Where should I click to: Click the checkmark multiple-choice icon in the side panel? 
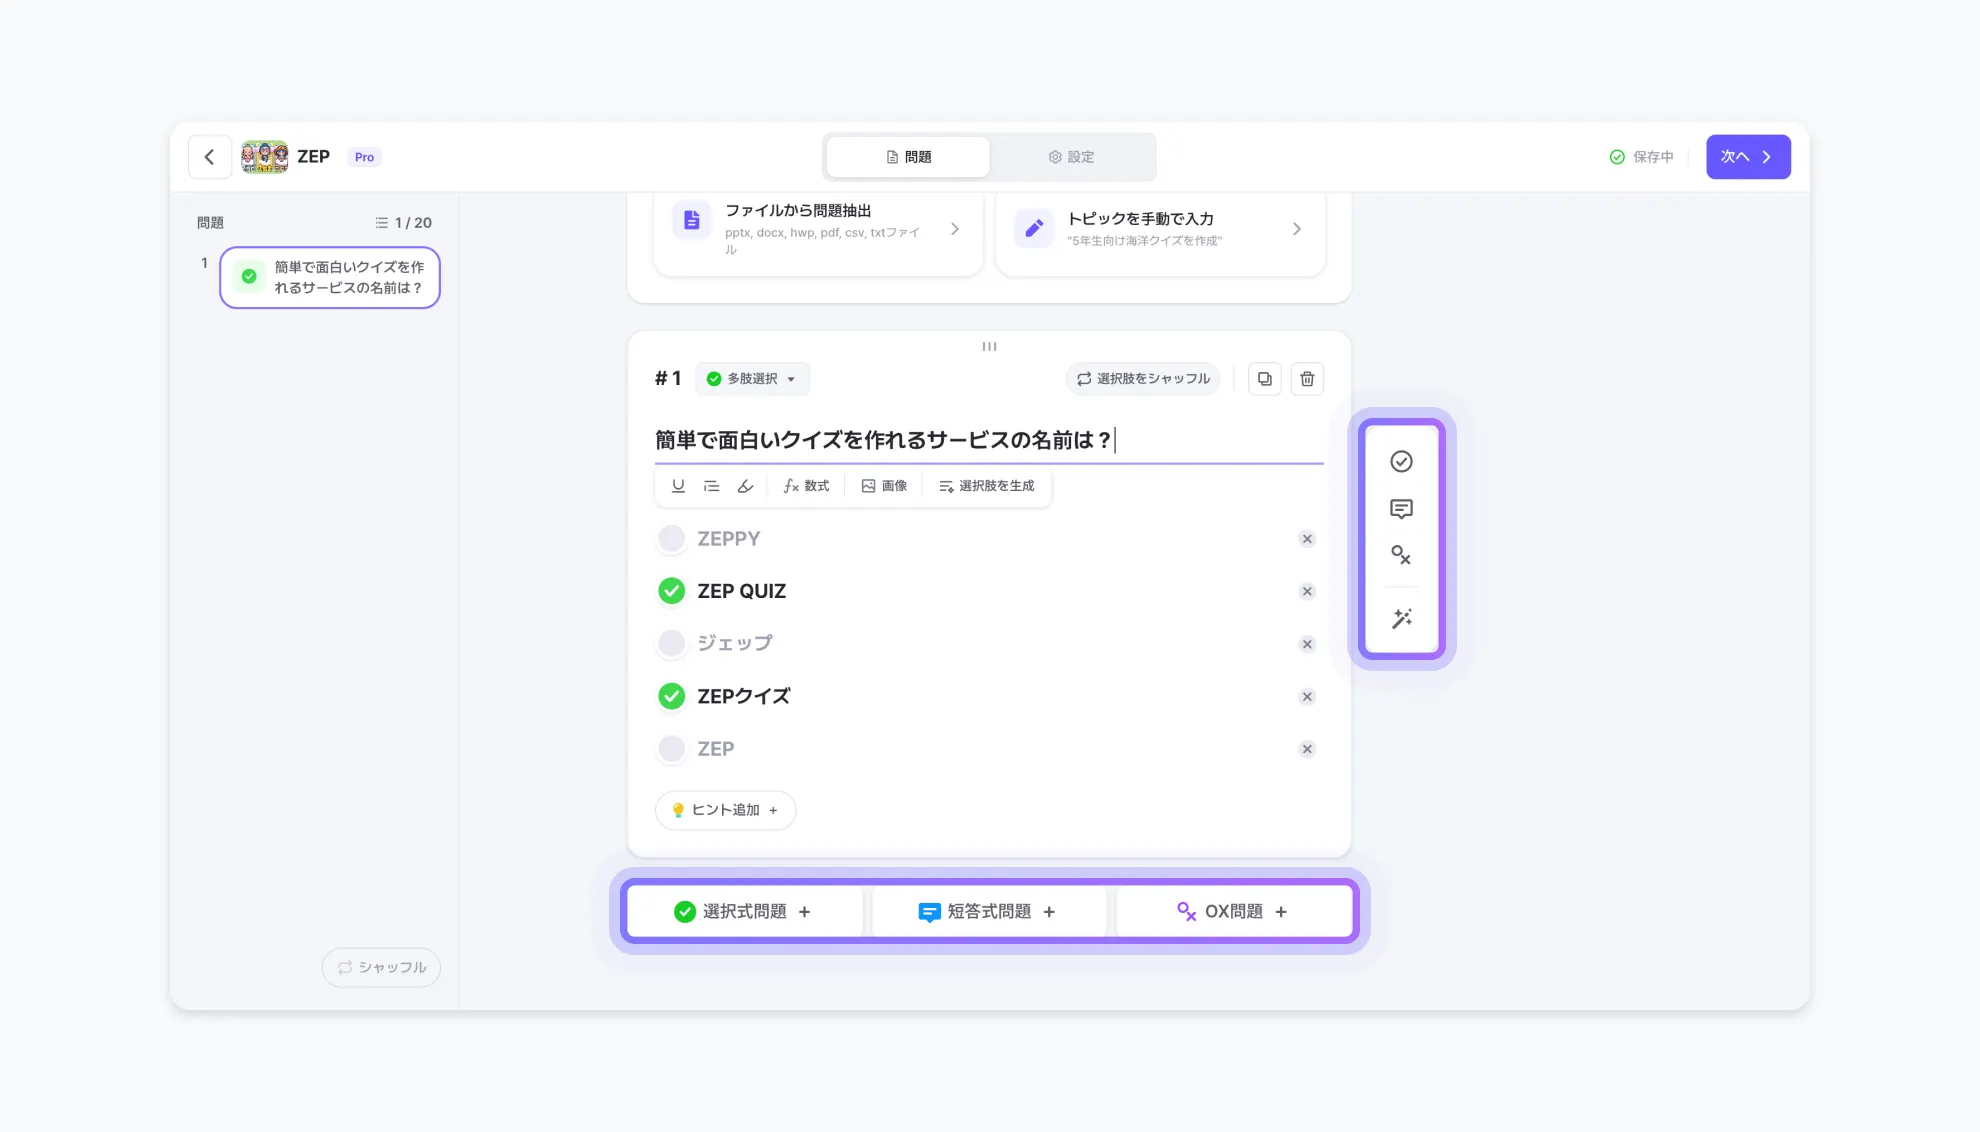[x=1402, y=461]
